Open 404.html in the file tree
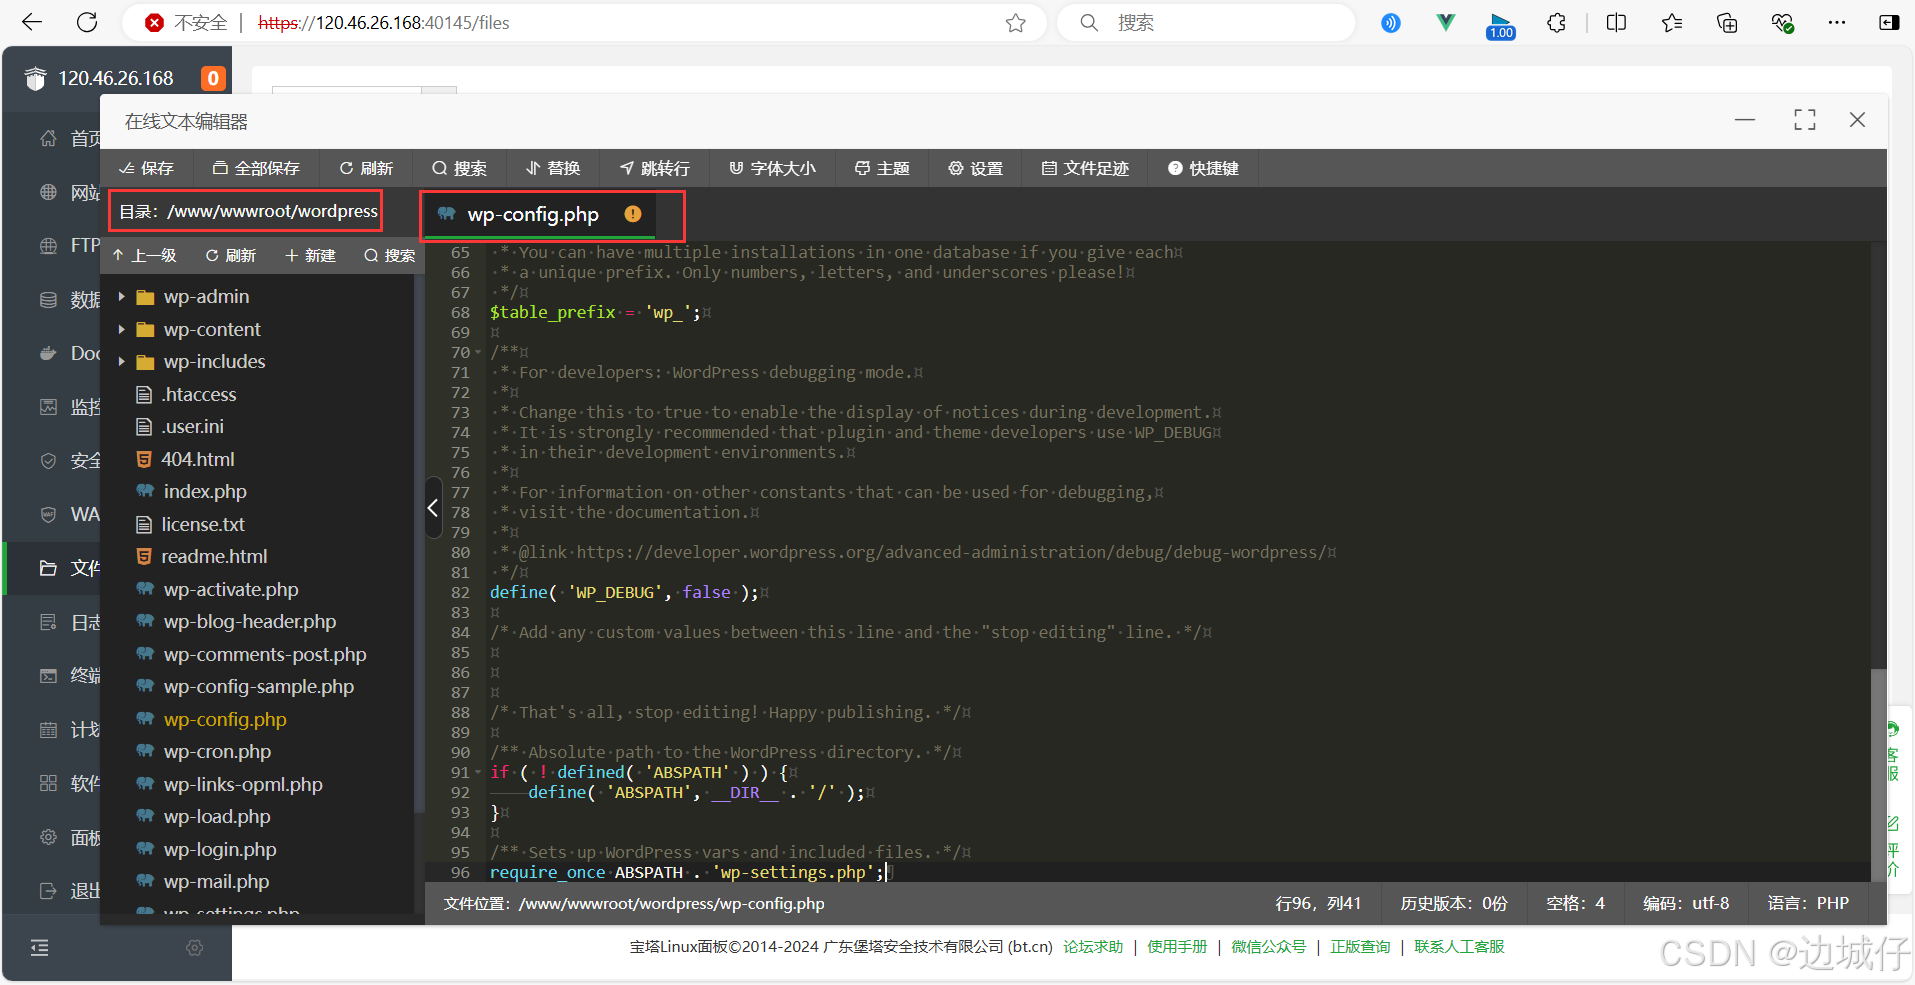 [197, 459]
